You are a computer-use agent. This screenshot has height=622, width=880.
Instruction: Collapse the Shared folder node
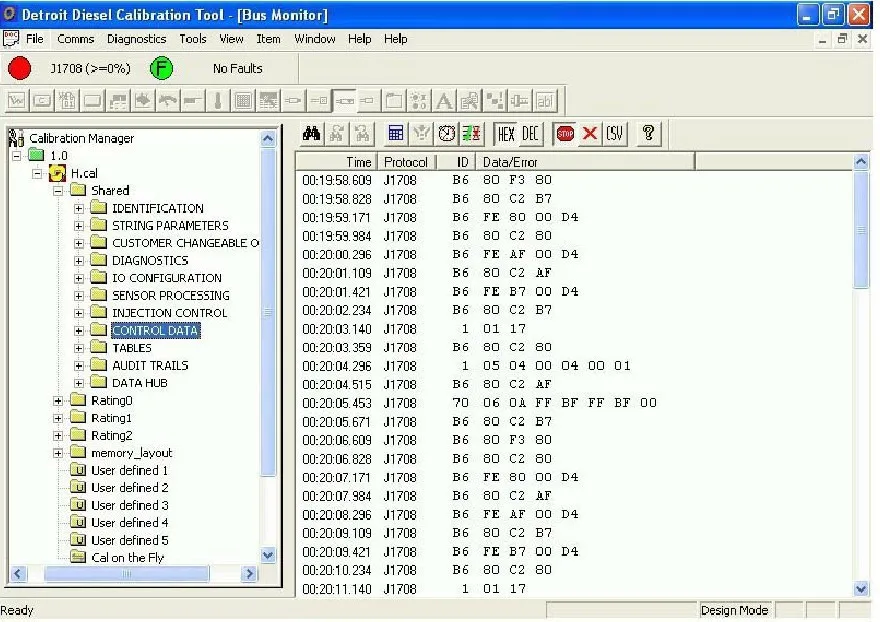(58, 191)
